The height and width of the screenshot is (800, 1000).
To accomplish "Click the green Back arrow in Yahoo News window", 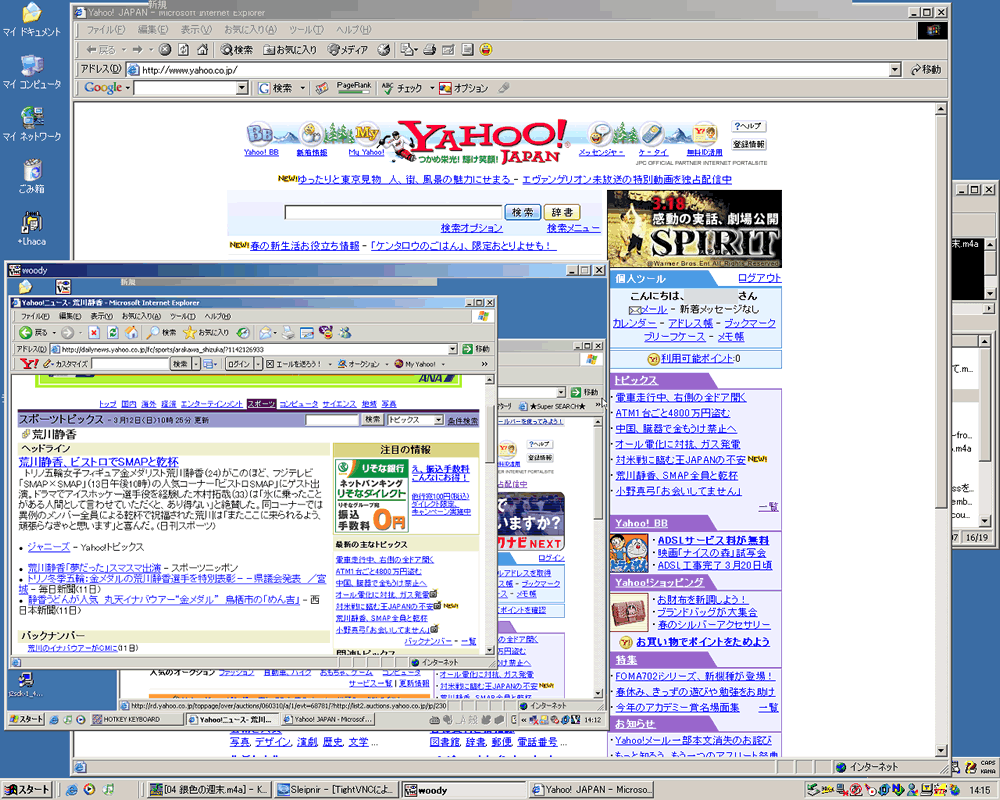I will 26,332.
